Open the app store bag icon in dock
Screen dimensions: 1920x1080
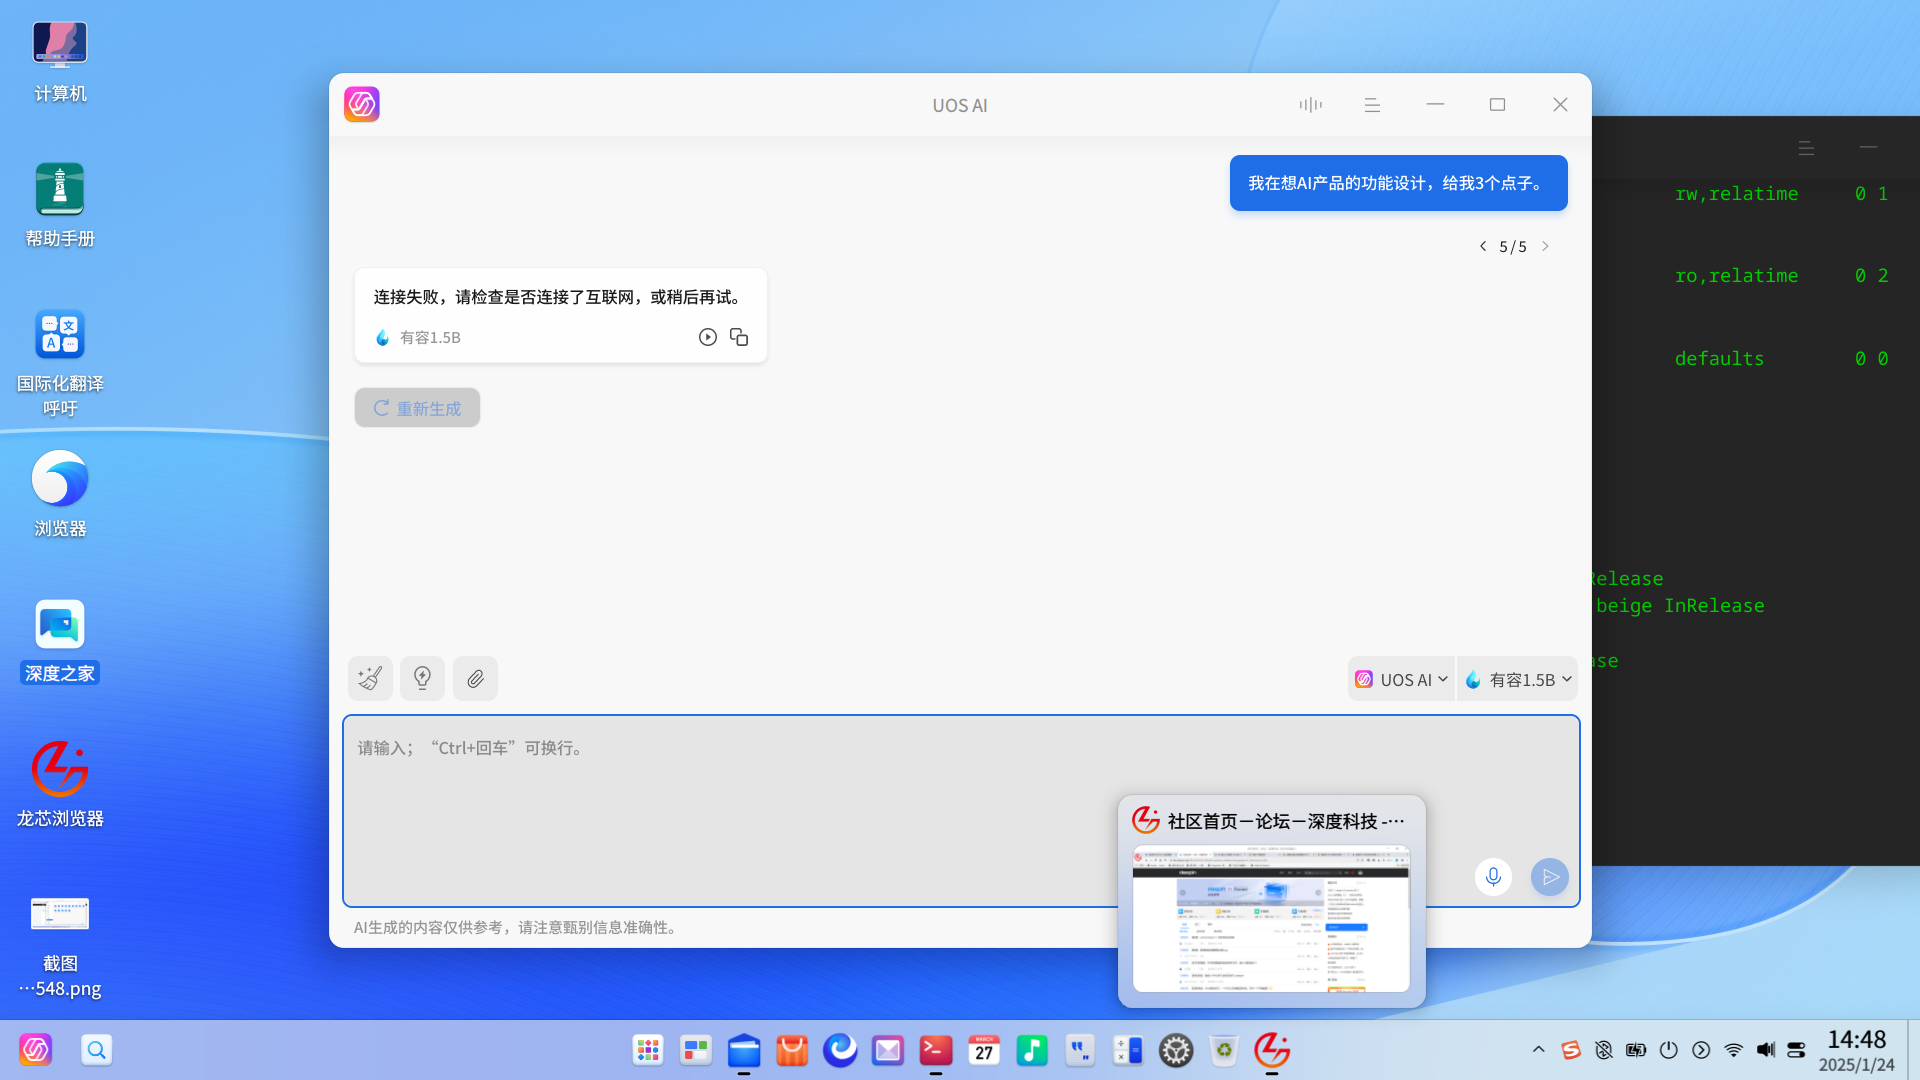click(x=792, y=1050)
